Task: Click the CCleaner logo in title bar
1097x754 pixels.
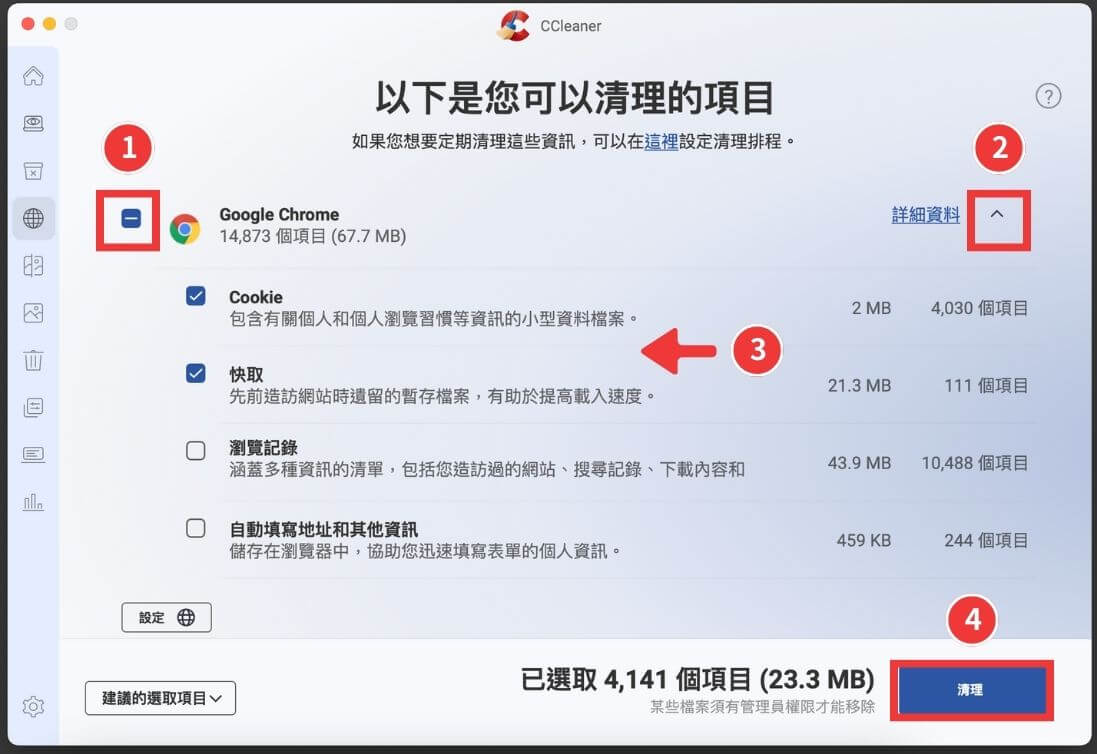Action: tap(514, 26)
